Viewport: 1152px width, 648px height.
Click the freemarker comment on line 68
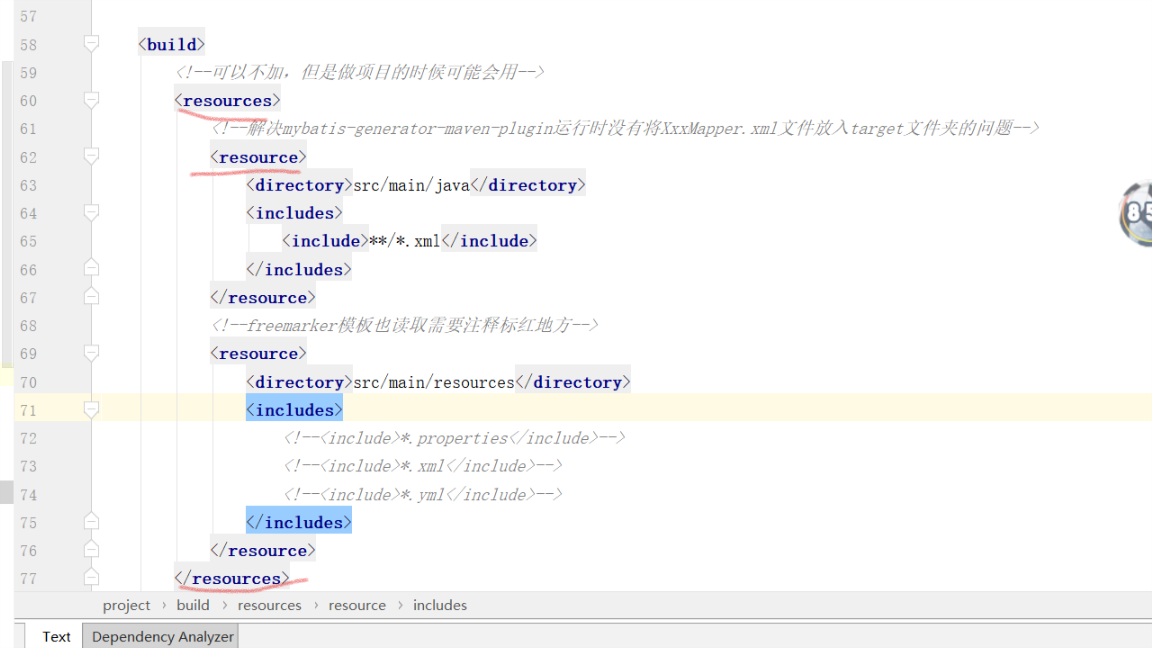point(404,325)
